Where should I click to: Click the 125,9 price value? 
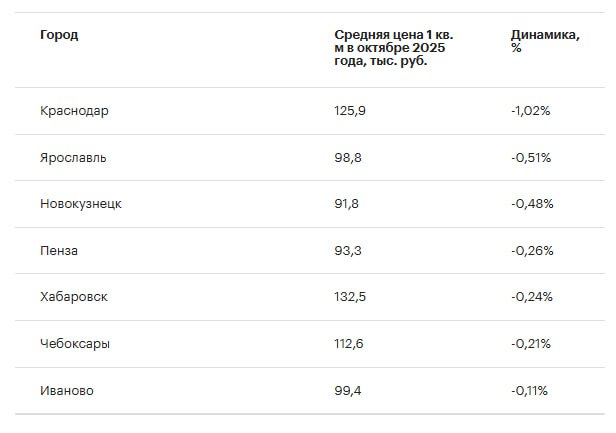point(350,111)
